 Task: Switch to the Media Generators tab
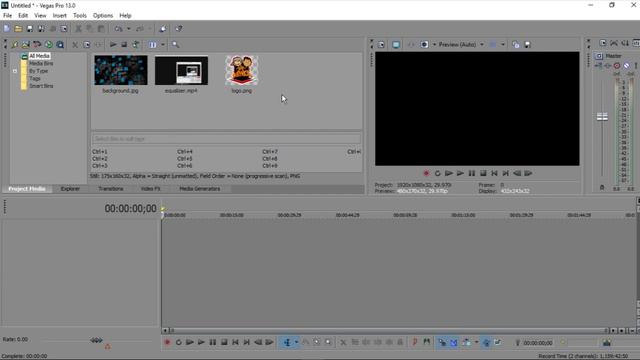200,189
